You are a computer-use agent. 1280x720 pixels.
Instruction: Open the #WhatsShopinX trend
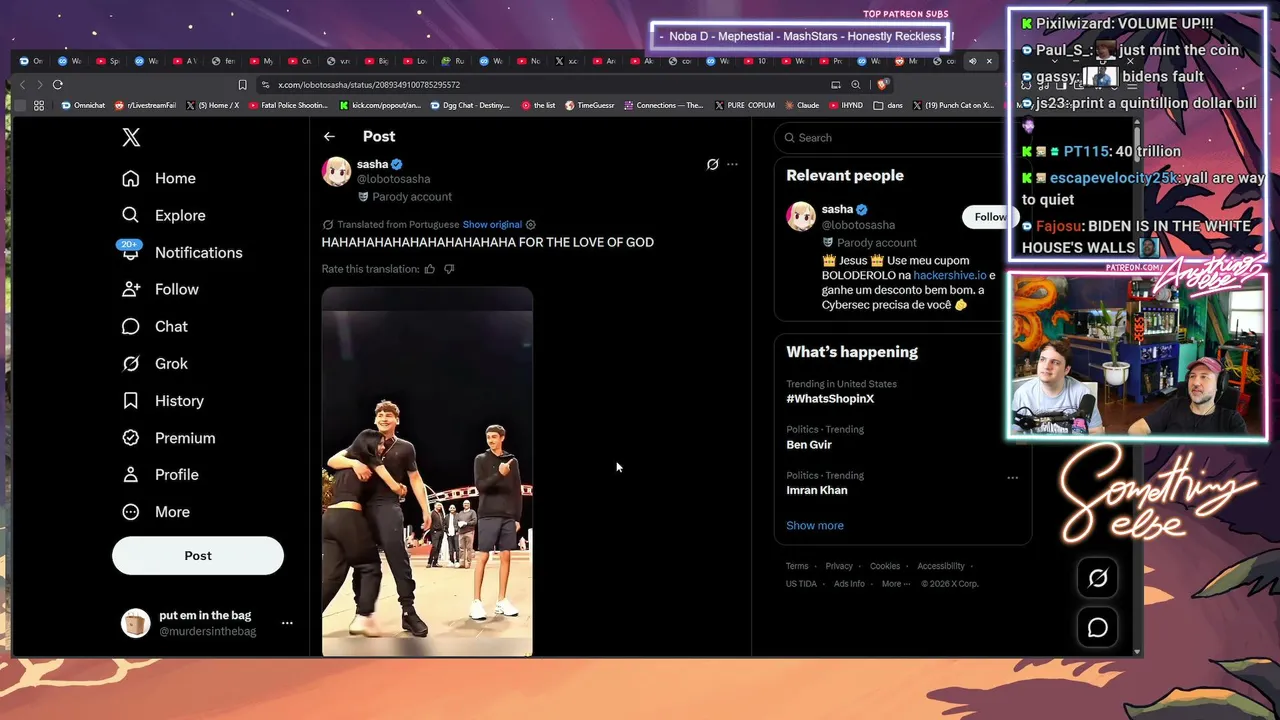(830, 399)
